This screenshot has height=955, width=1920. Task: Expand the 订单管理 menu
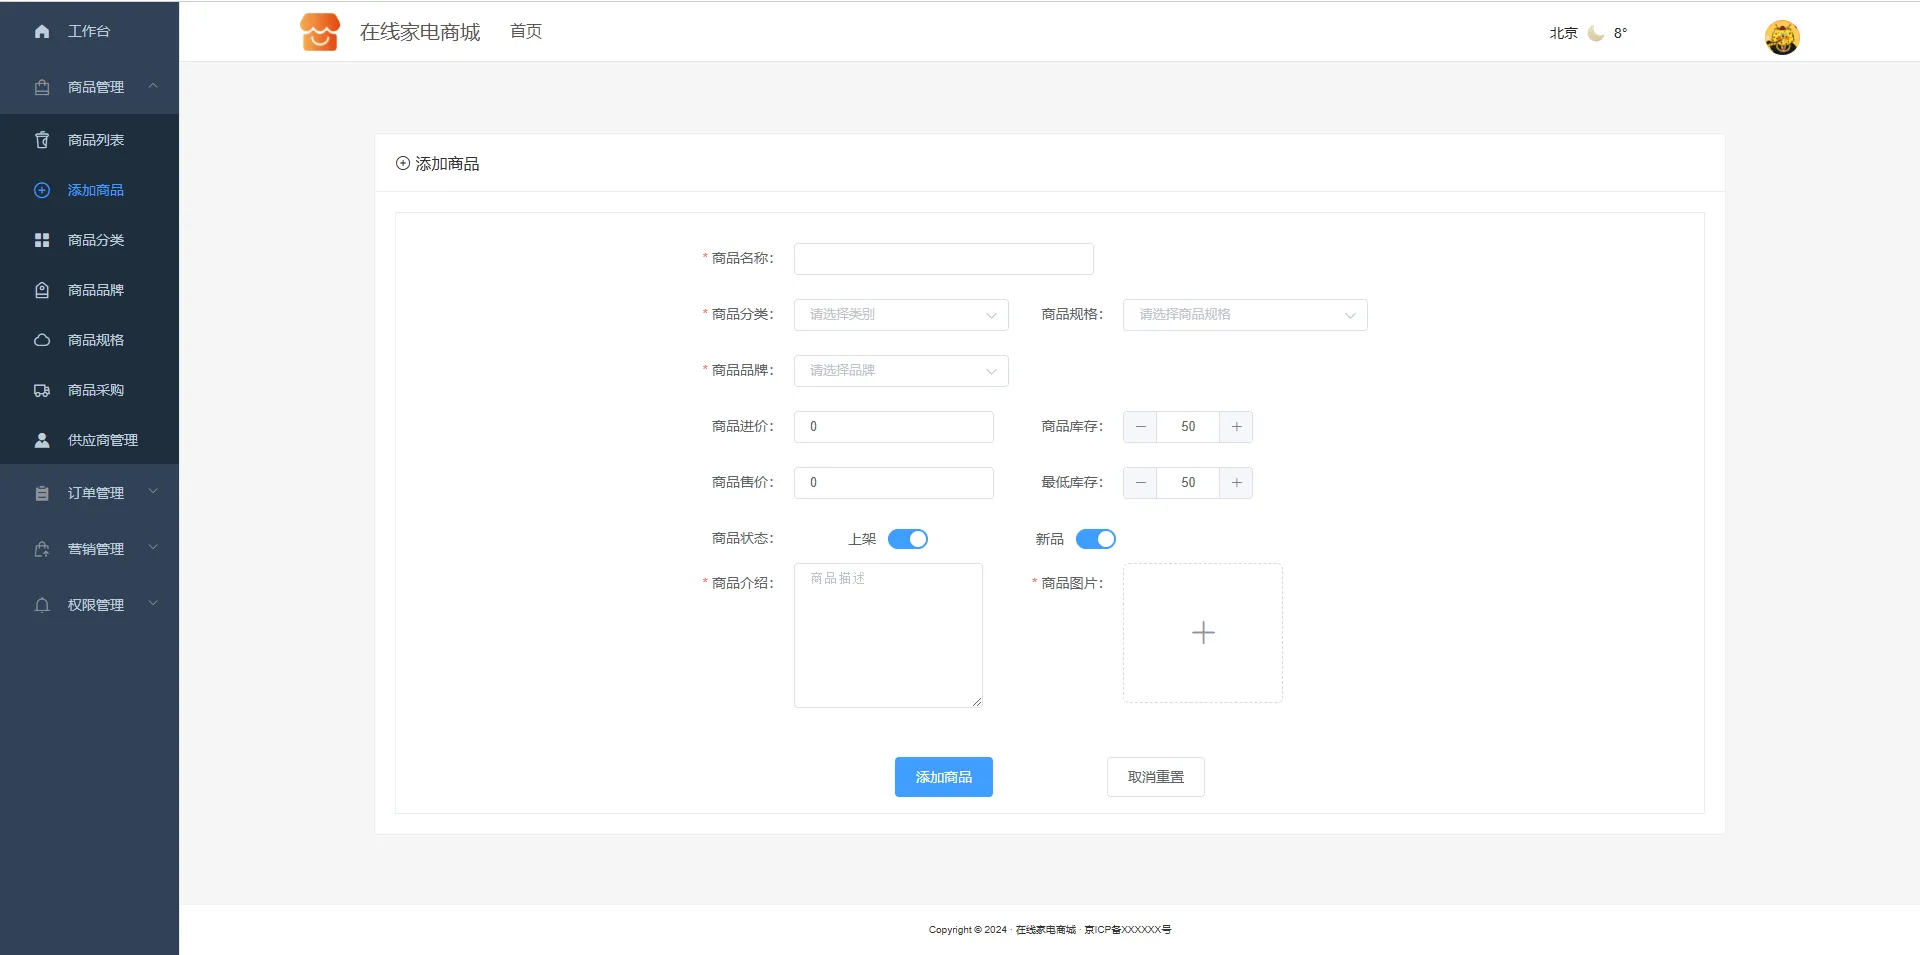tap(95, 493)
